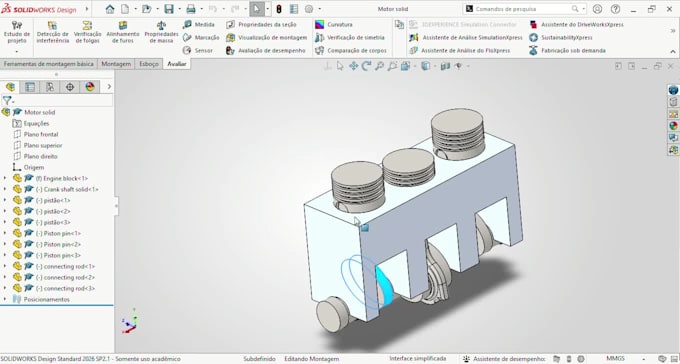Click the Comandos de pesquisa search field
Viewport: 680px width, 364px height.
point(523,9)
